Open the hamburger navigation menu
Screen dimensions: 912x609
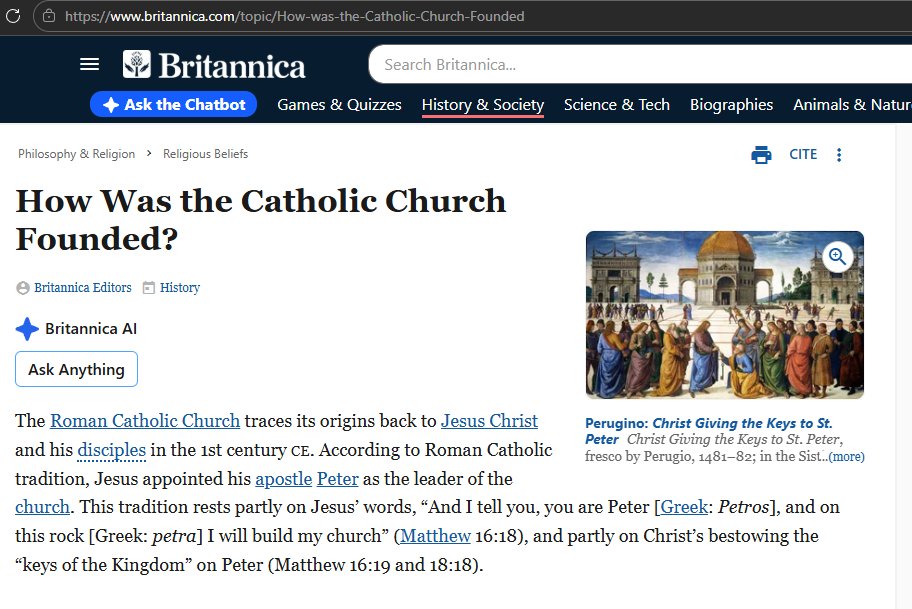tap(89, 64)
